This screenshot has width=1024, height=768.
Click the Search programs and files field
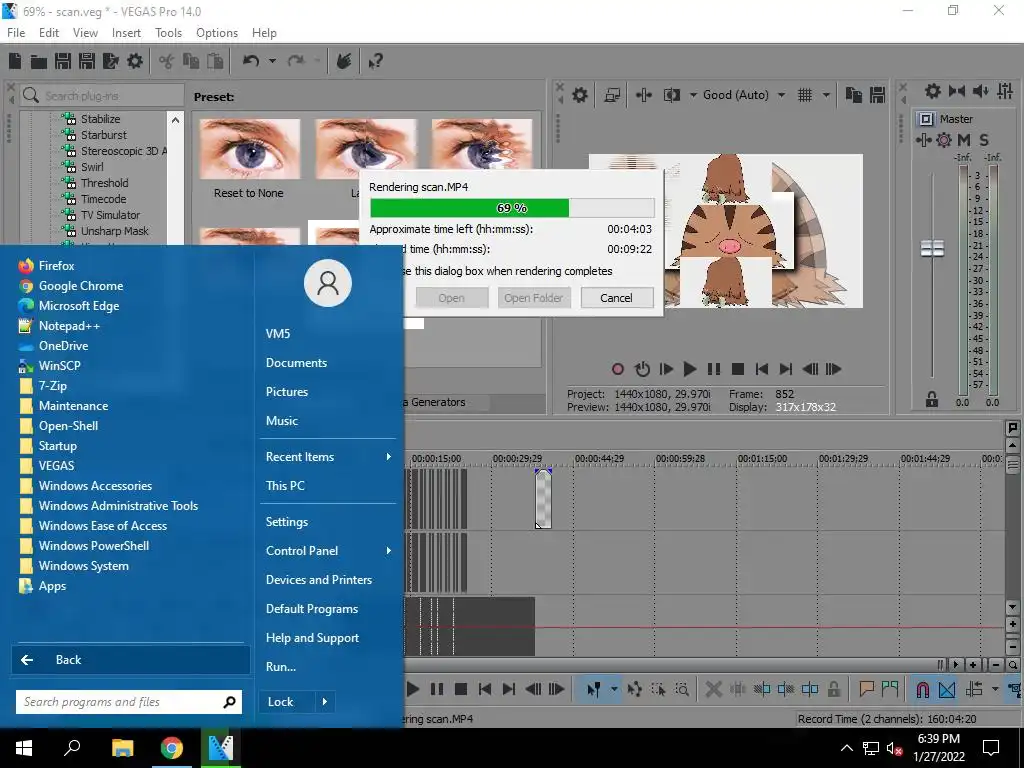tap(129, 702)
